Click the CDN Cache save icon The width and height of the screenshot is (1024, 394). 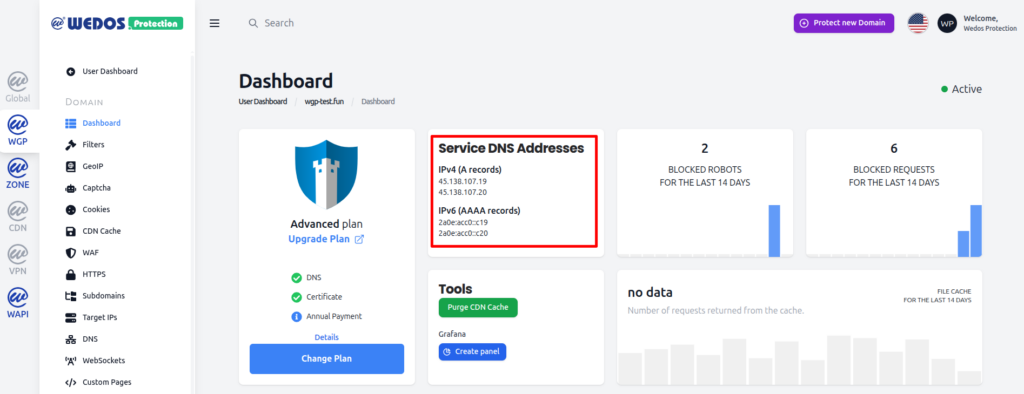point(71,231)
